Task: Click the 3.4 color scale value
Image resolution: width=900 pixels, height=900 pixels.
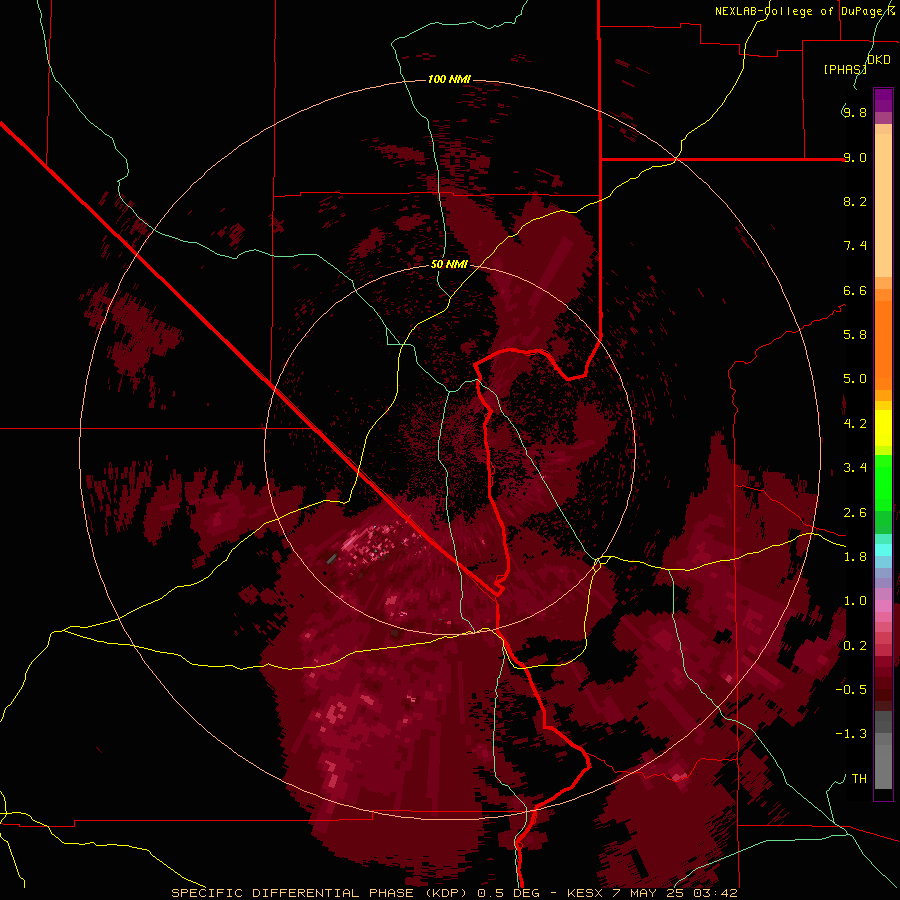Action: point(855,468)
